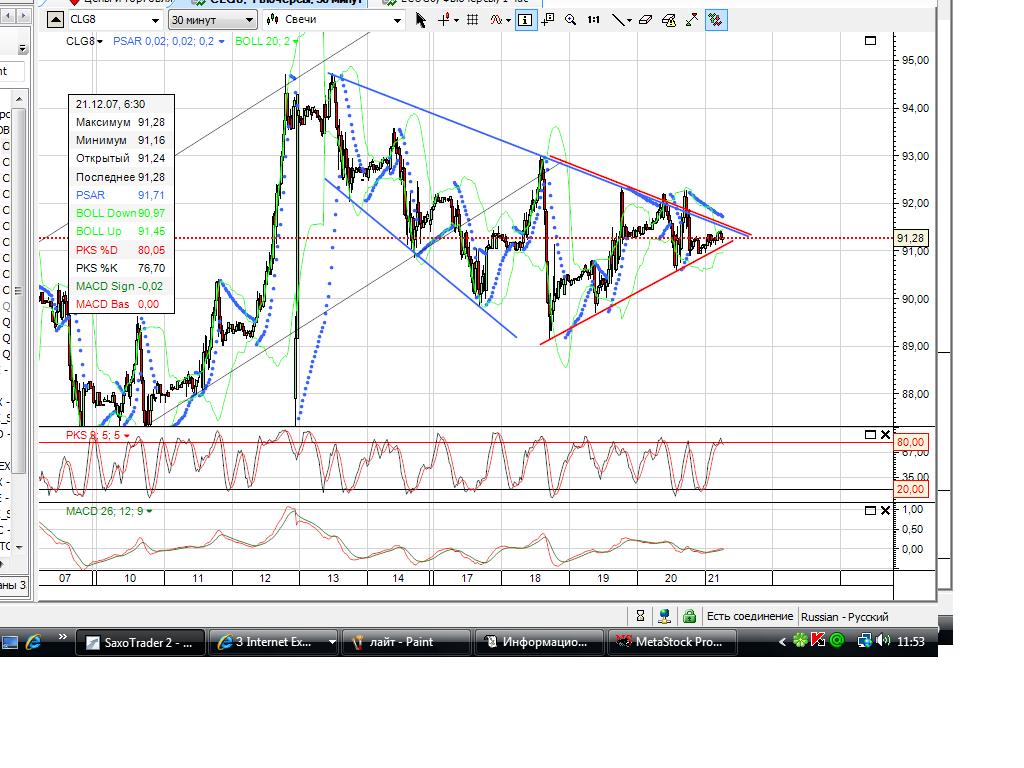Image resolution: width=1024 pixels, height=768 pixels.
Task: Select the trendline drawing tool
Action: click(617, 20)
